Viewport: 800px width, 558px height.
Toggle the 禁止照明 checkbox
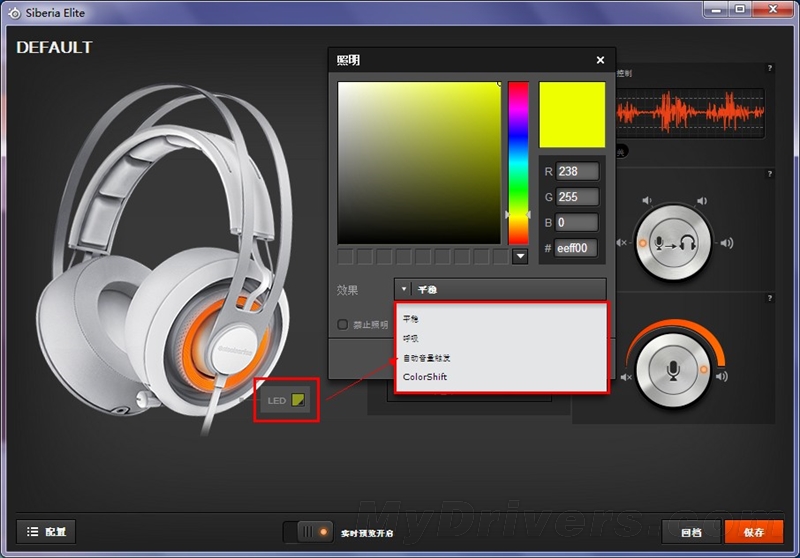point(343,324)
